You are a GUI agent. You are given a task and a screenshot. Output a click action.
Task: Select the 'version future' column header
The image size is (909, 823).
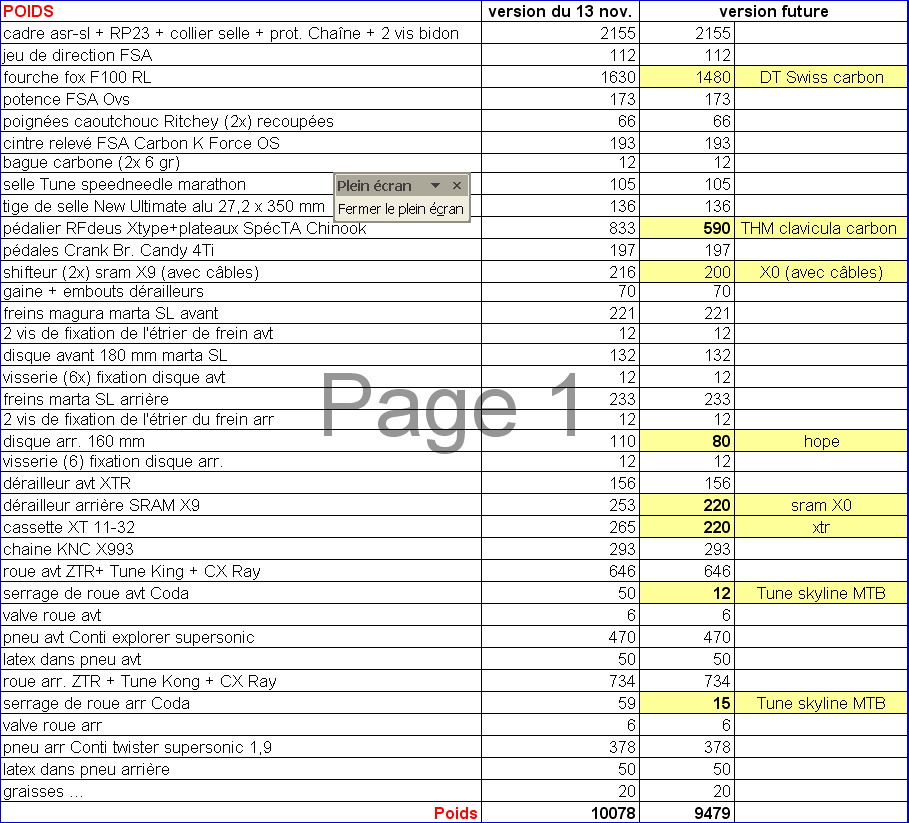click(x=774, y=11)
